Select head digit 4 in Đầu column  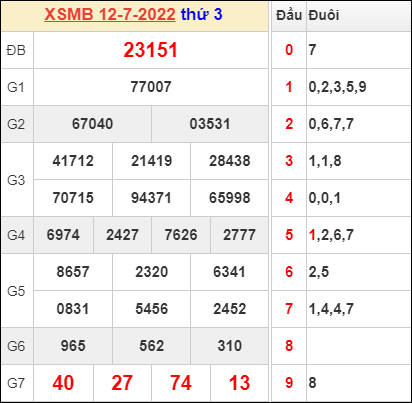point(289,198)
